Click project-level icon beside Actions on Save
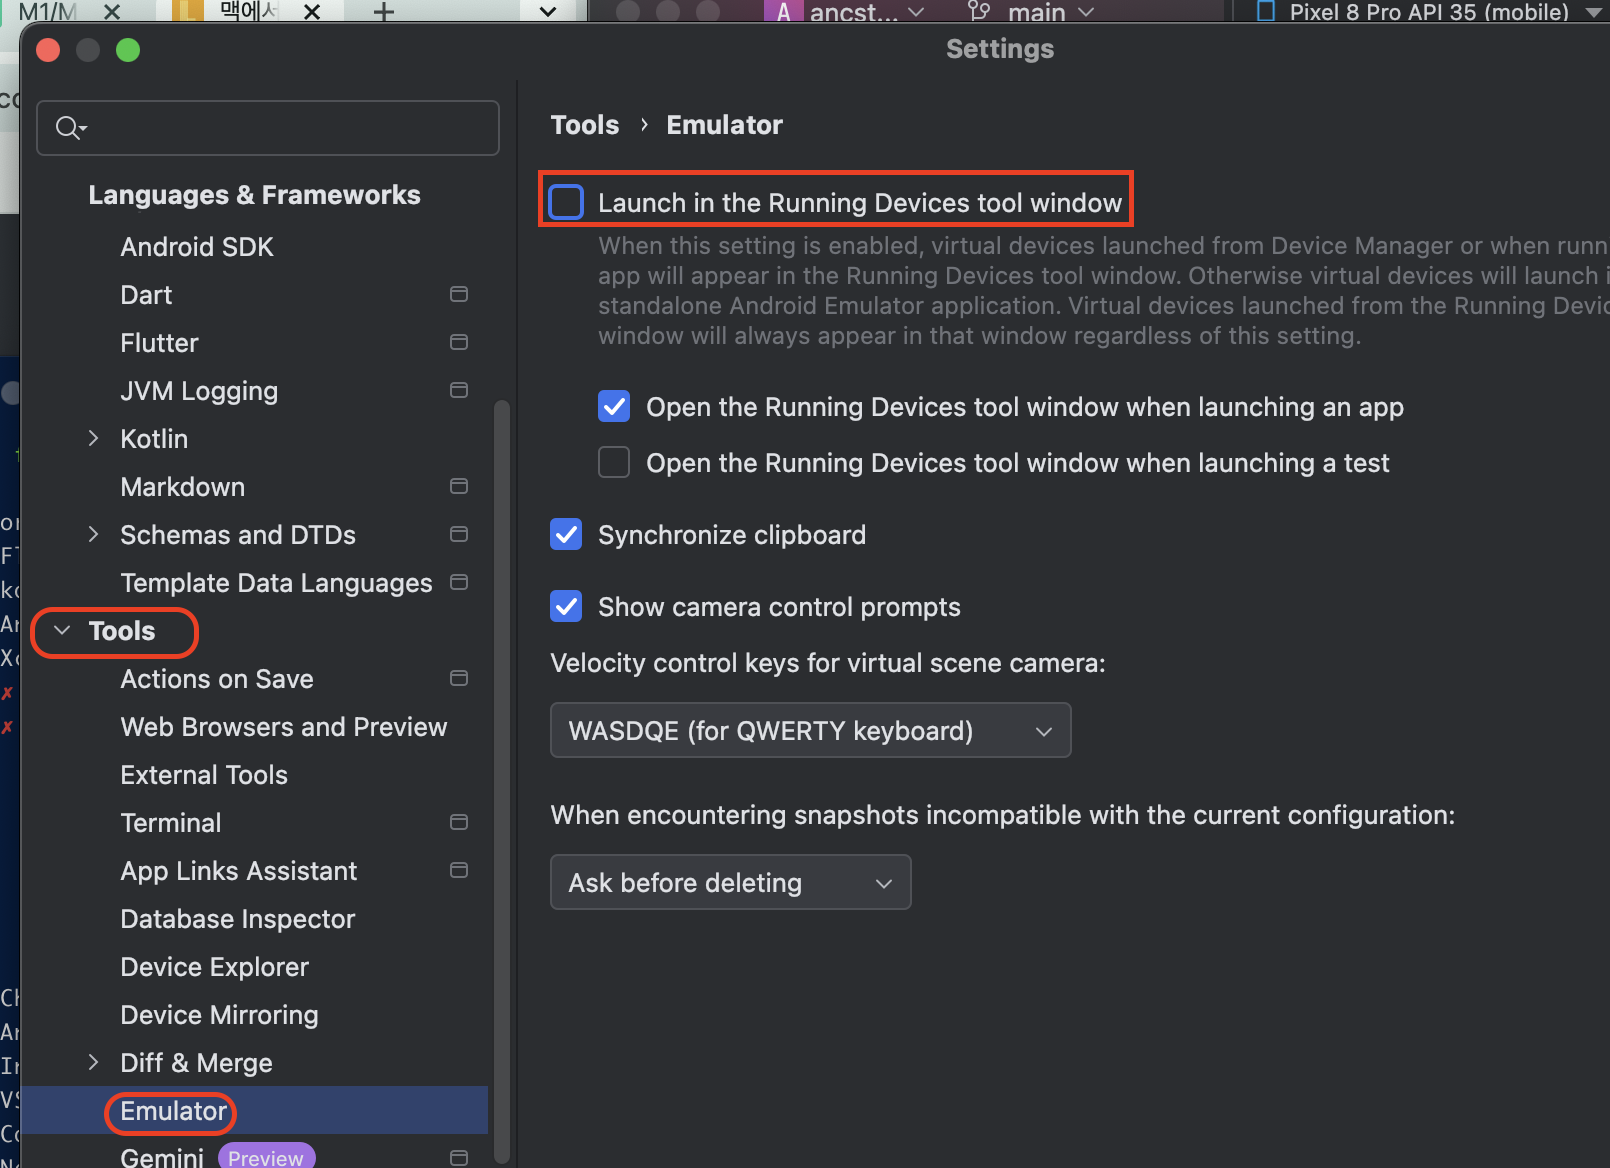 point(459,678)
